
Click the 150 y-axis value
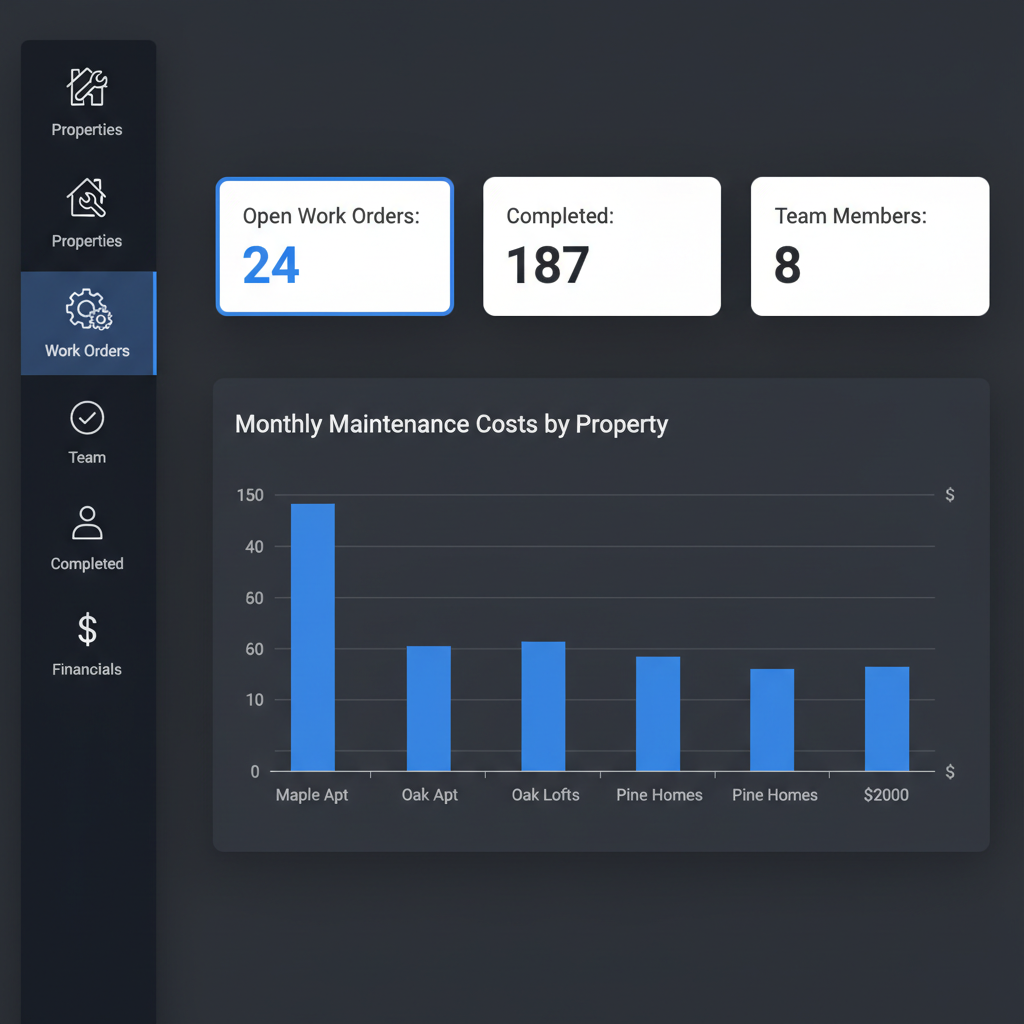click(x=250, y=495)
